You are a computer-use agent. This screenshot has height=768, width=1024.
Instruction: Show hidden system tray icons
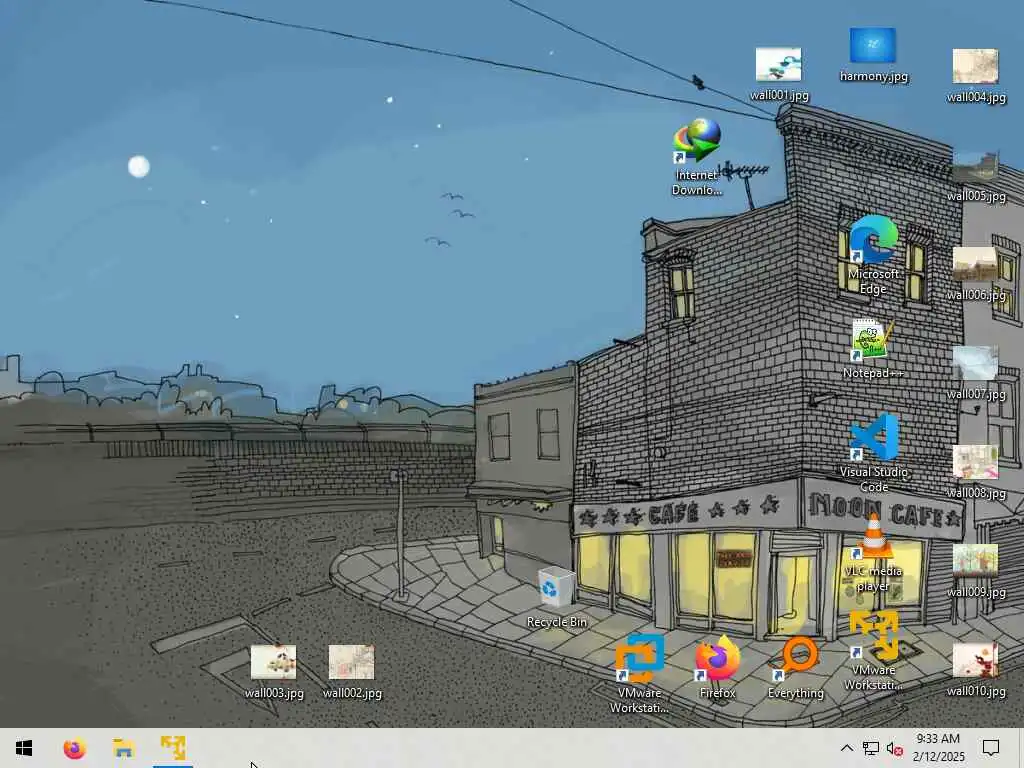pyautogui.click(x=846, y=748)
